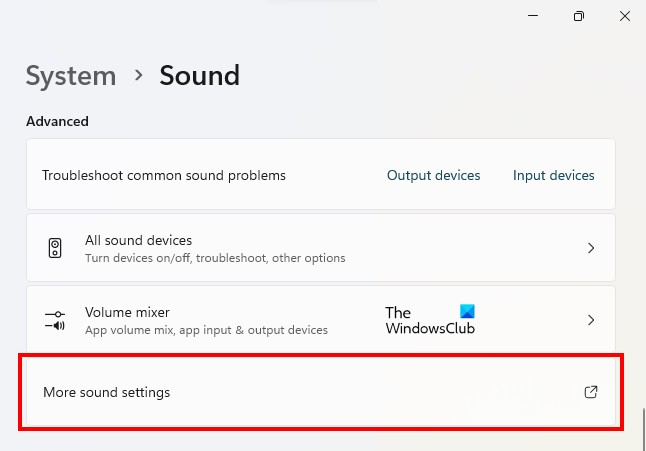Click the Volume mixer slider icon
This screenshot has width=646, height=451.
coord(55,320)
